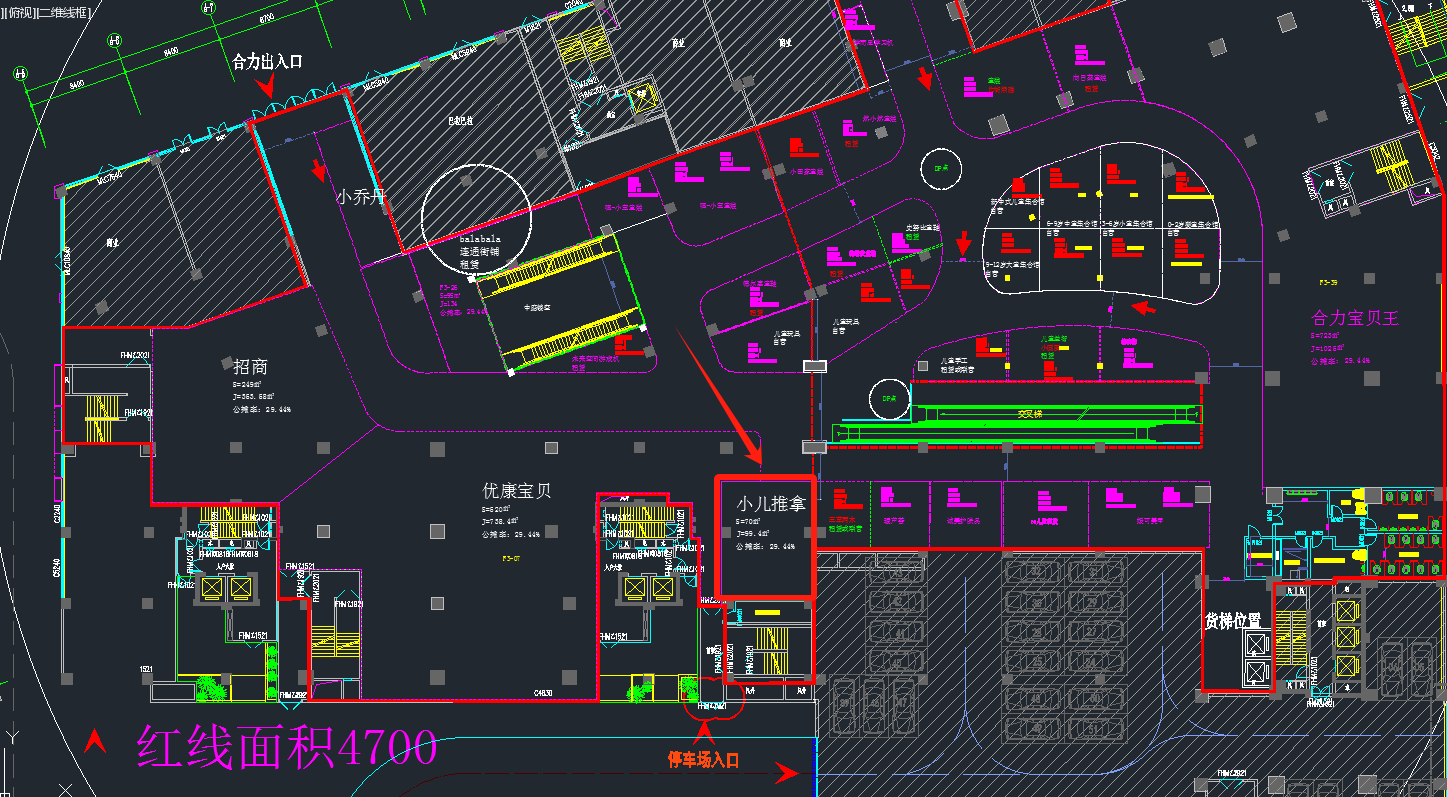Viewport: 1447px width, 797px height.
Task: Click the yellow 中庭 escalator block
Action: coord(560,305)
